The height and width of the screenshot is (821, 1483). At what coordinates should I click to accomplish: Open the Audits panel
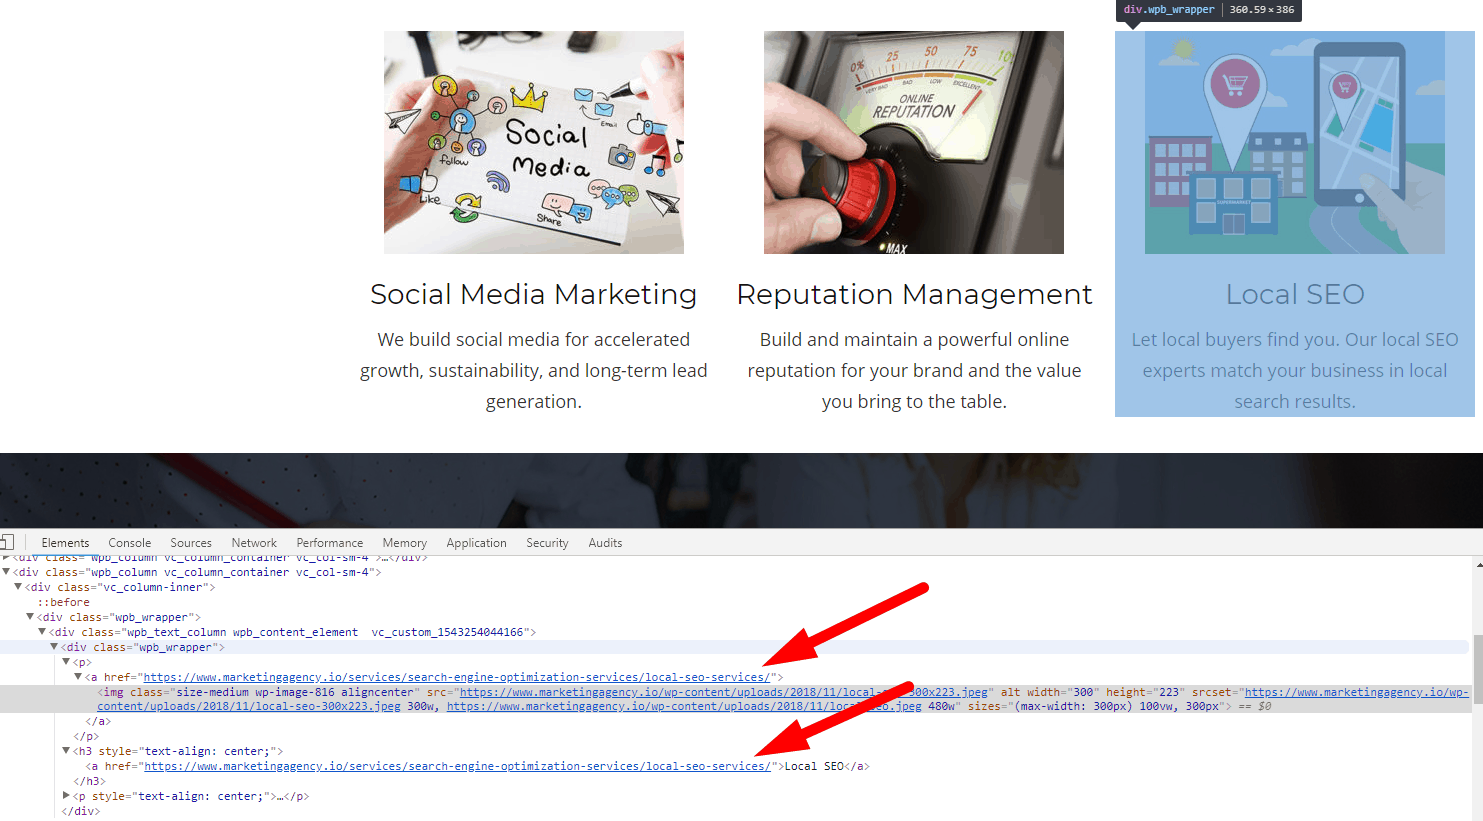pos(605,542)
